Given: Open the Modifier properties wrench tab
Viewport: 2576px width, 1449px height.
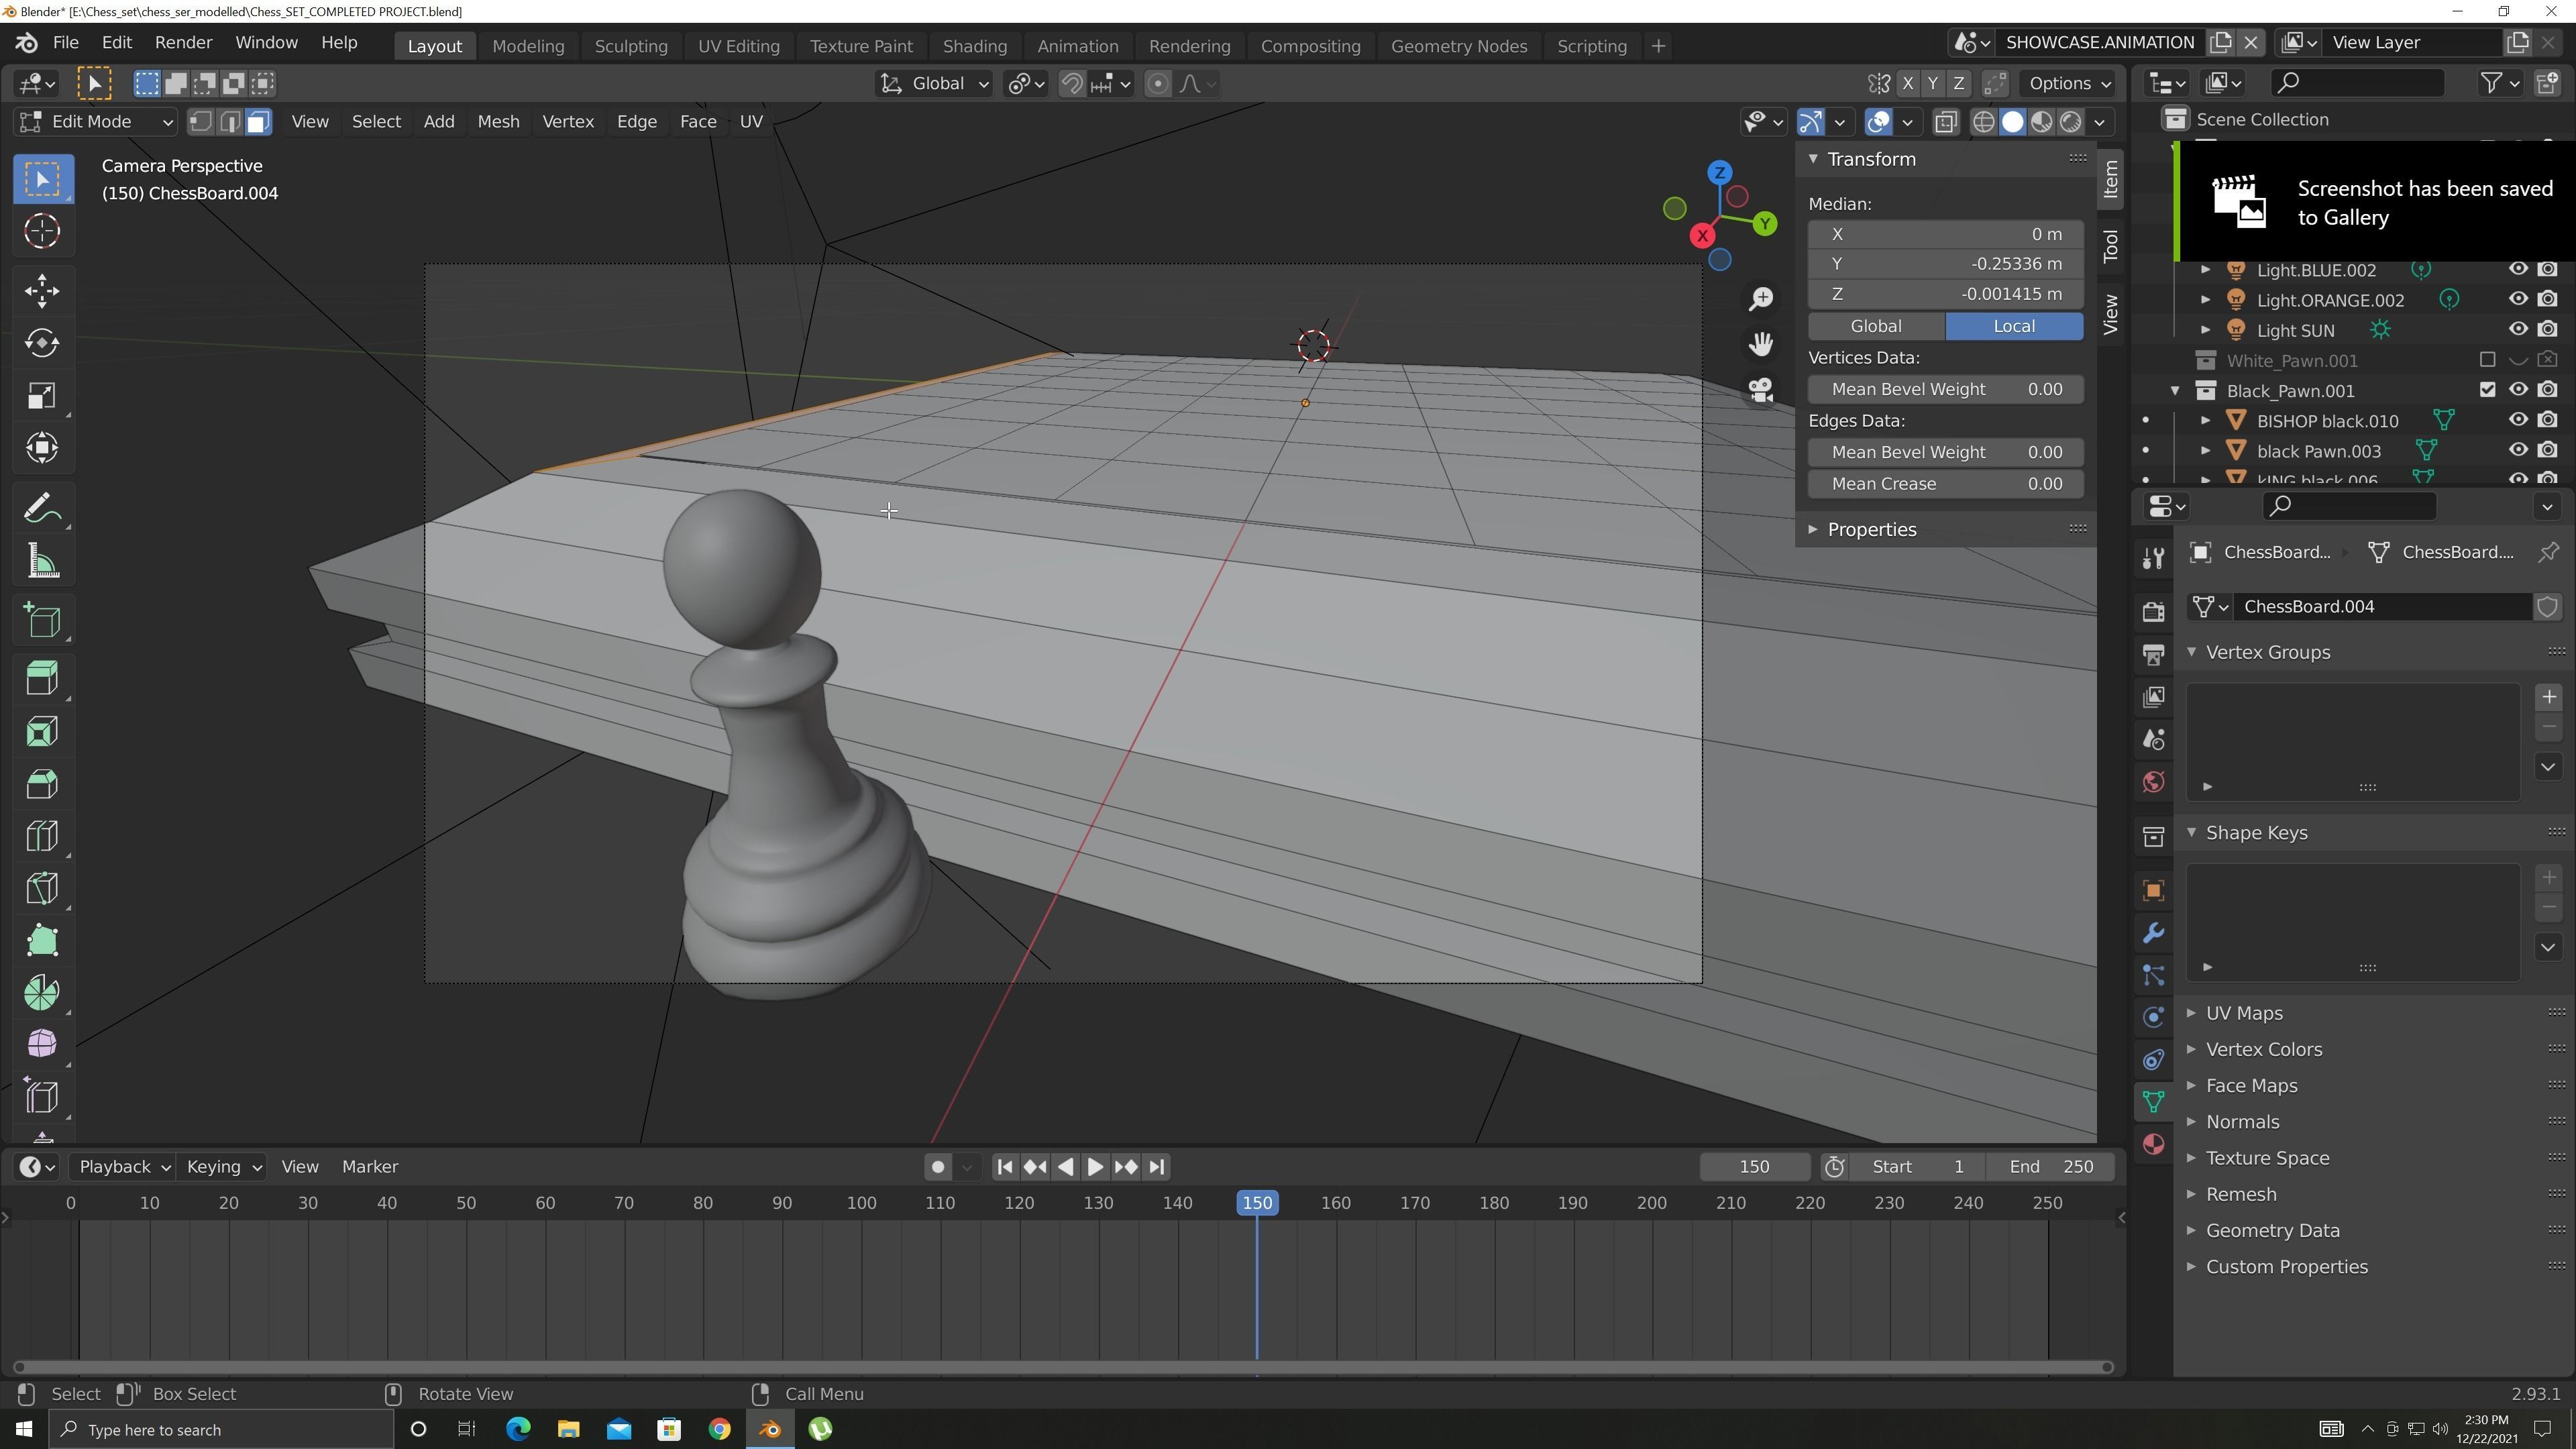Looking at the screenshot, I should (x=2153, y=933).
